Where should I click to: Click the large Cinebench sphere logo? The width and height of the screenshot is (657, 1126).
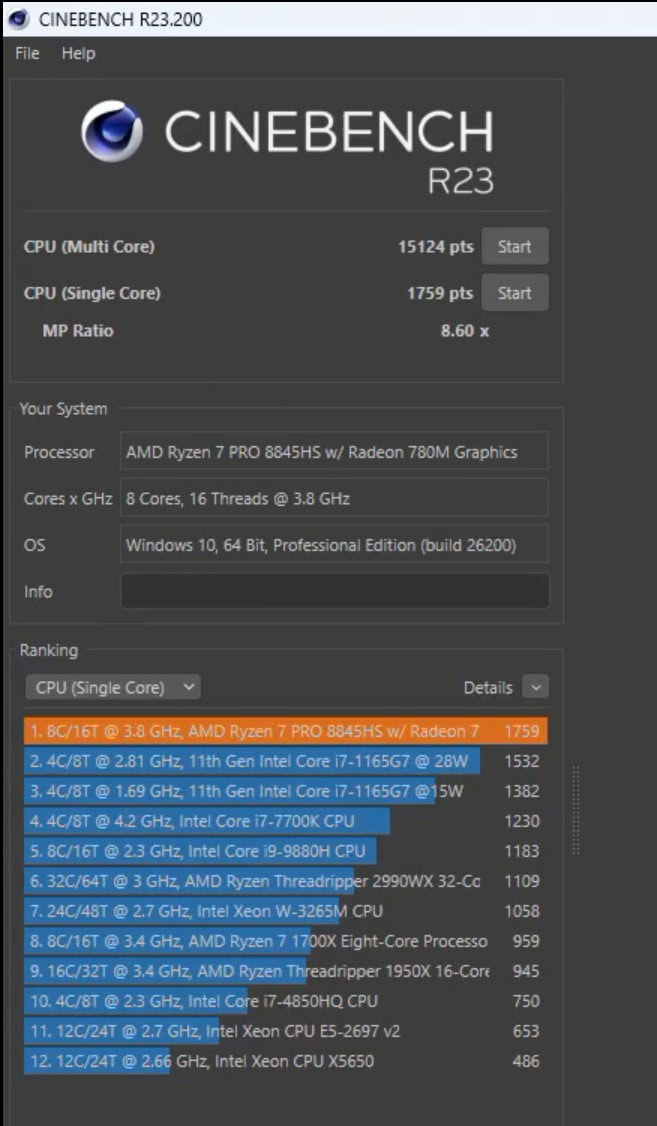(111, 131)
